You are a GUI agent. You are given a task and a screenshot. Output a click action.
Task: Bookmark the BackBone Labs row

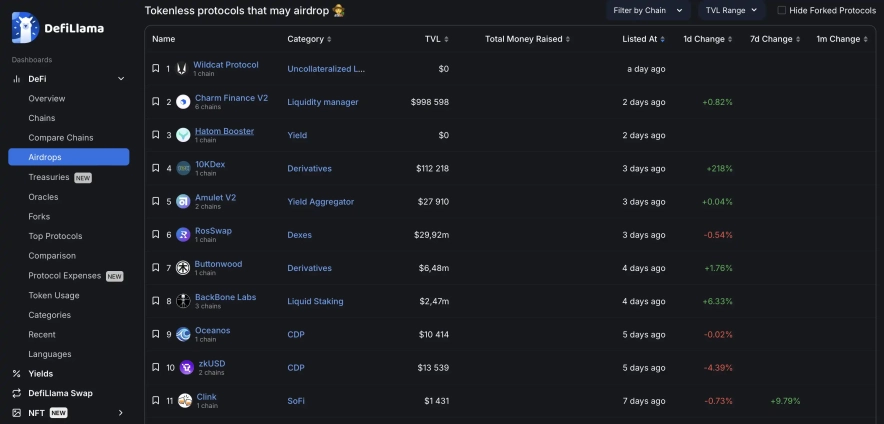click(155, 301)
